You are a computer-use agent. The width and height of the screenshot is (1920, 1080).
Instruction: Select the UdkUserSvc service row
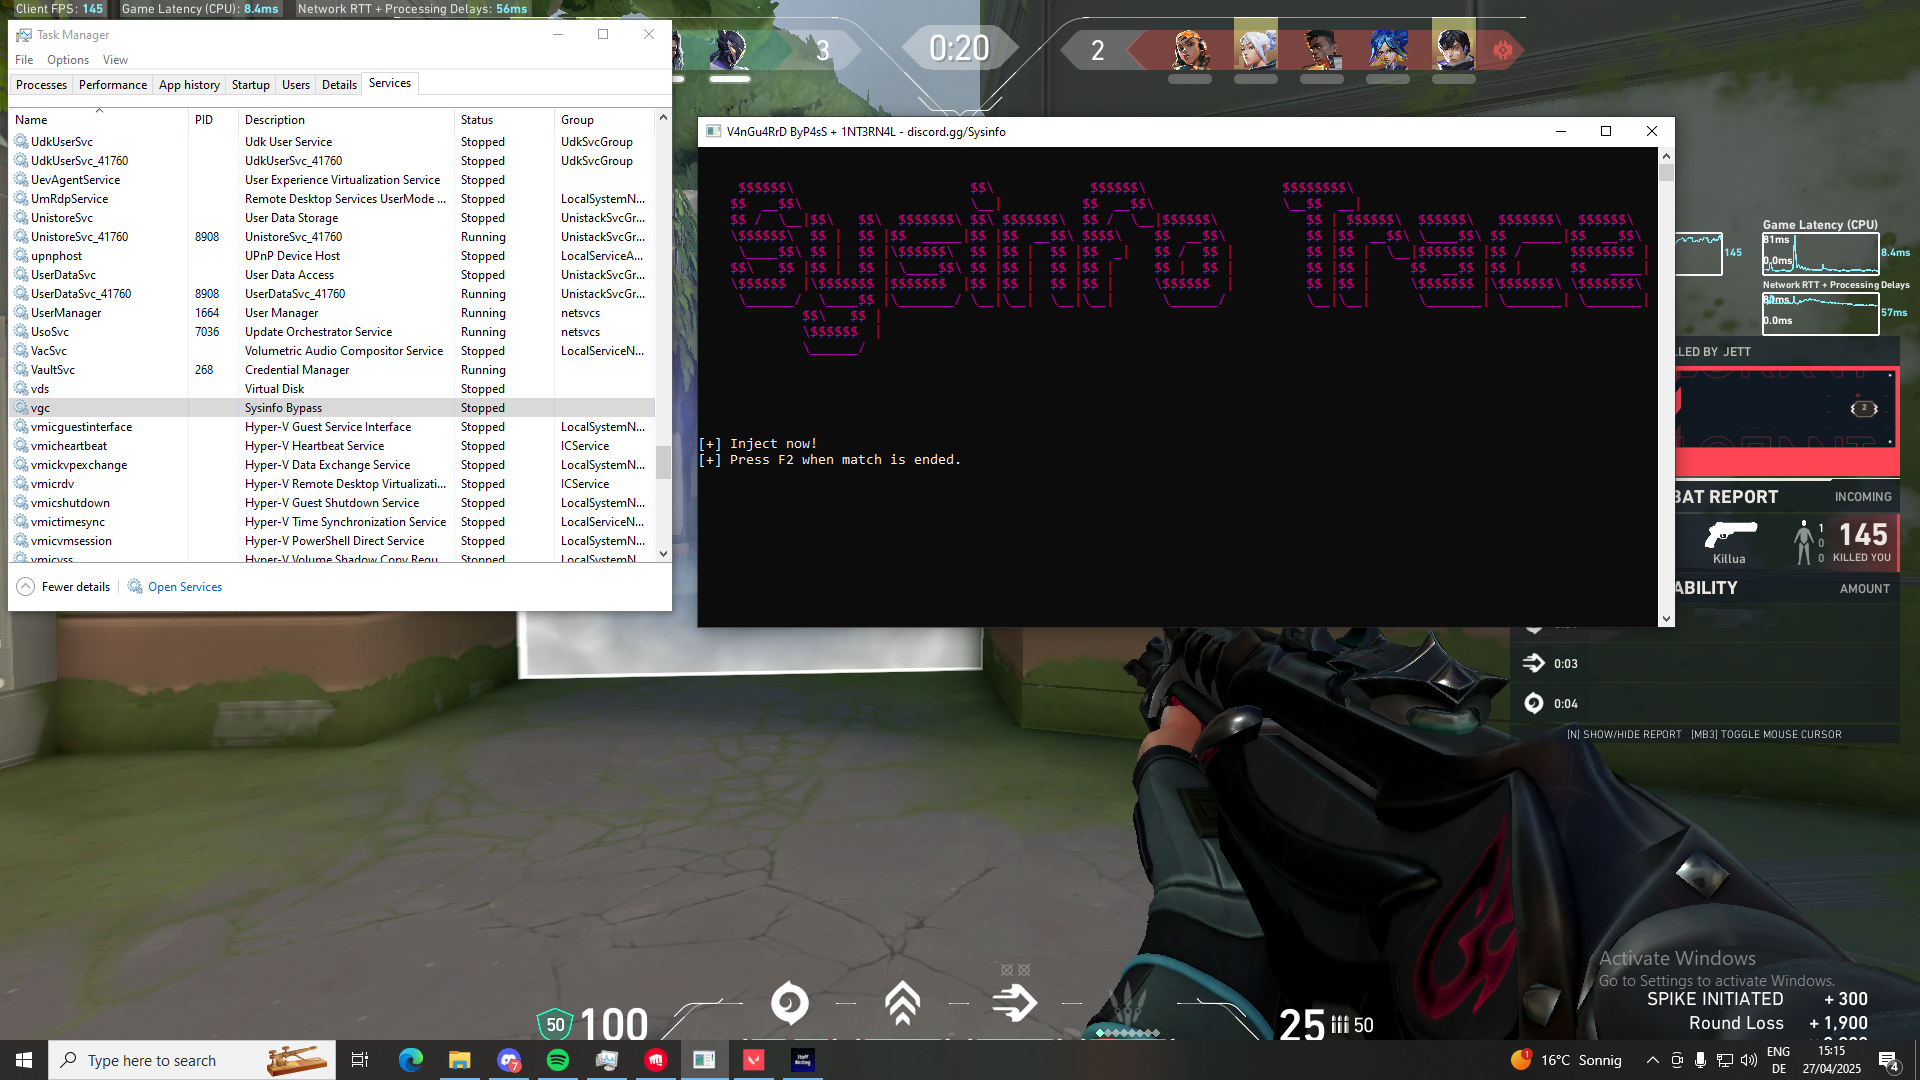pos(332,142)
